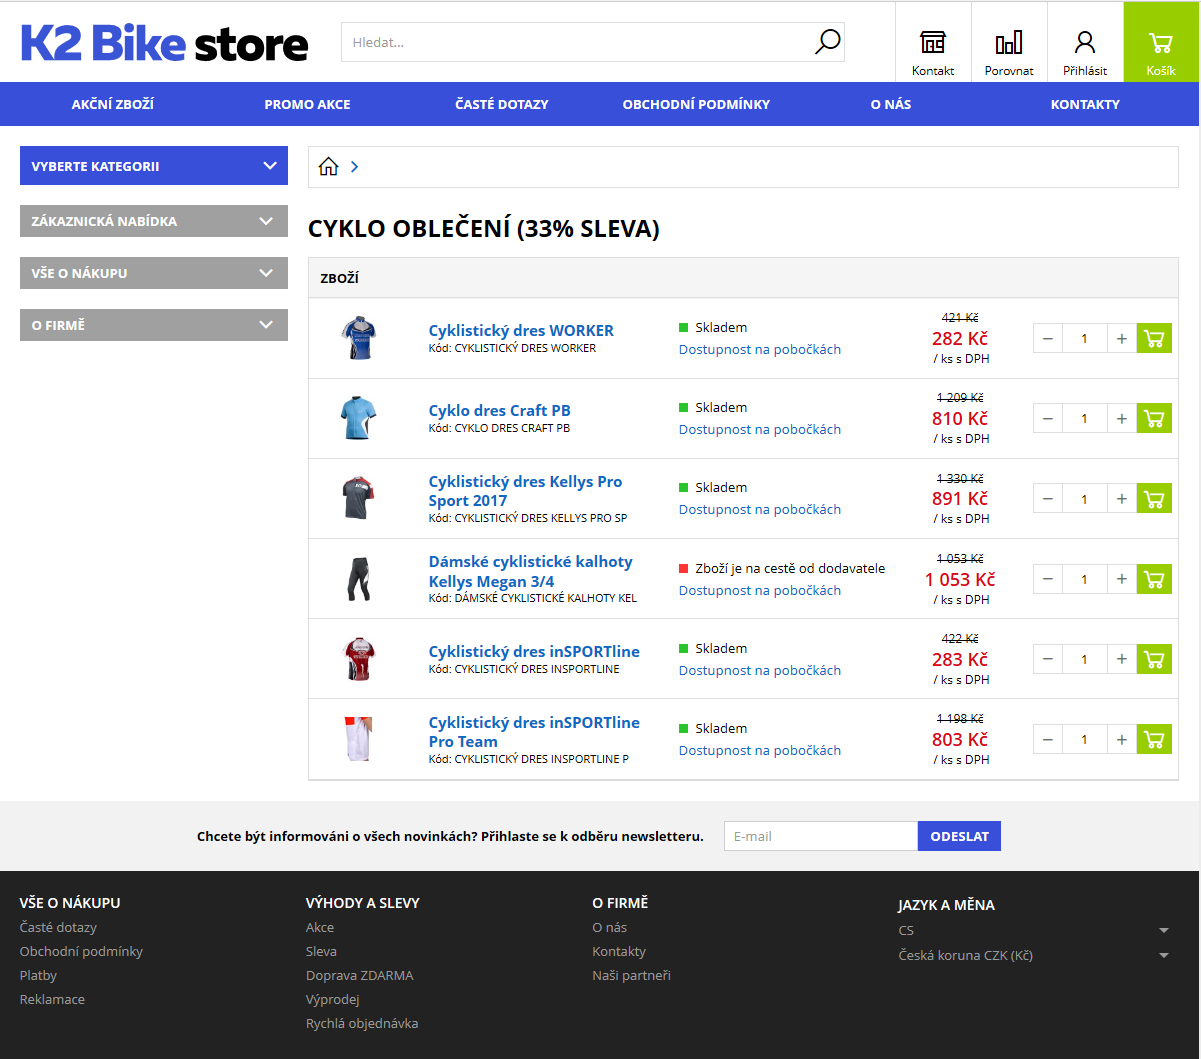1201x1059 pixels.
Task: Open the Akční zboží menu item
Action: [x=113, y=104]
